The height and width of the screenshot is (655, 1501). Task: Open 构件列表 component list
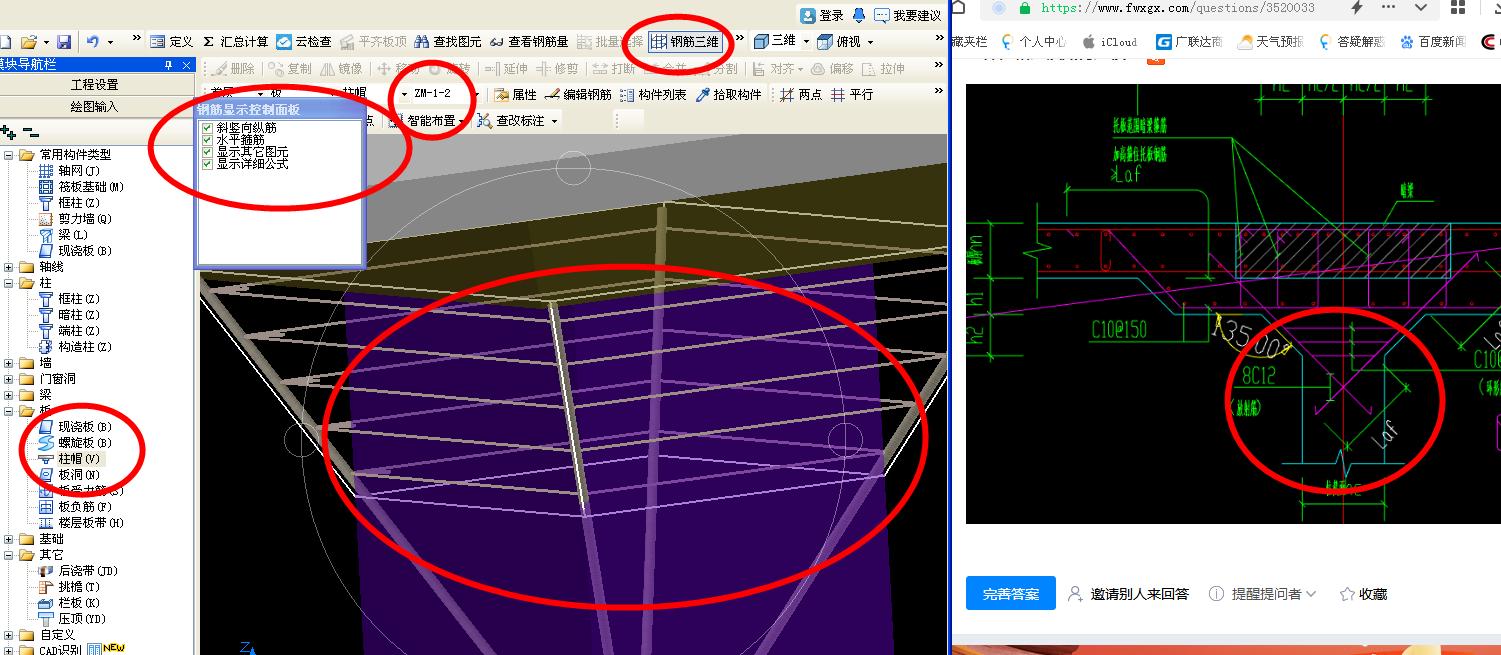[653, 95]
